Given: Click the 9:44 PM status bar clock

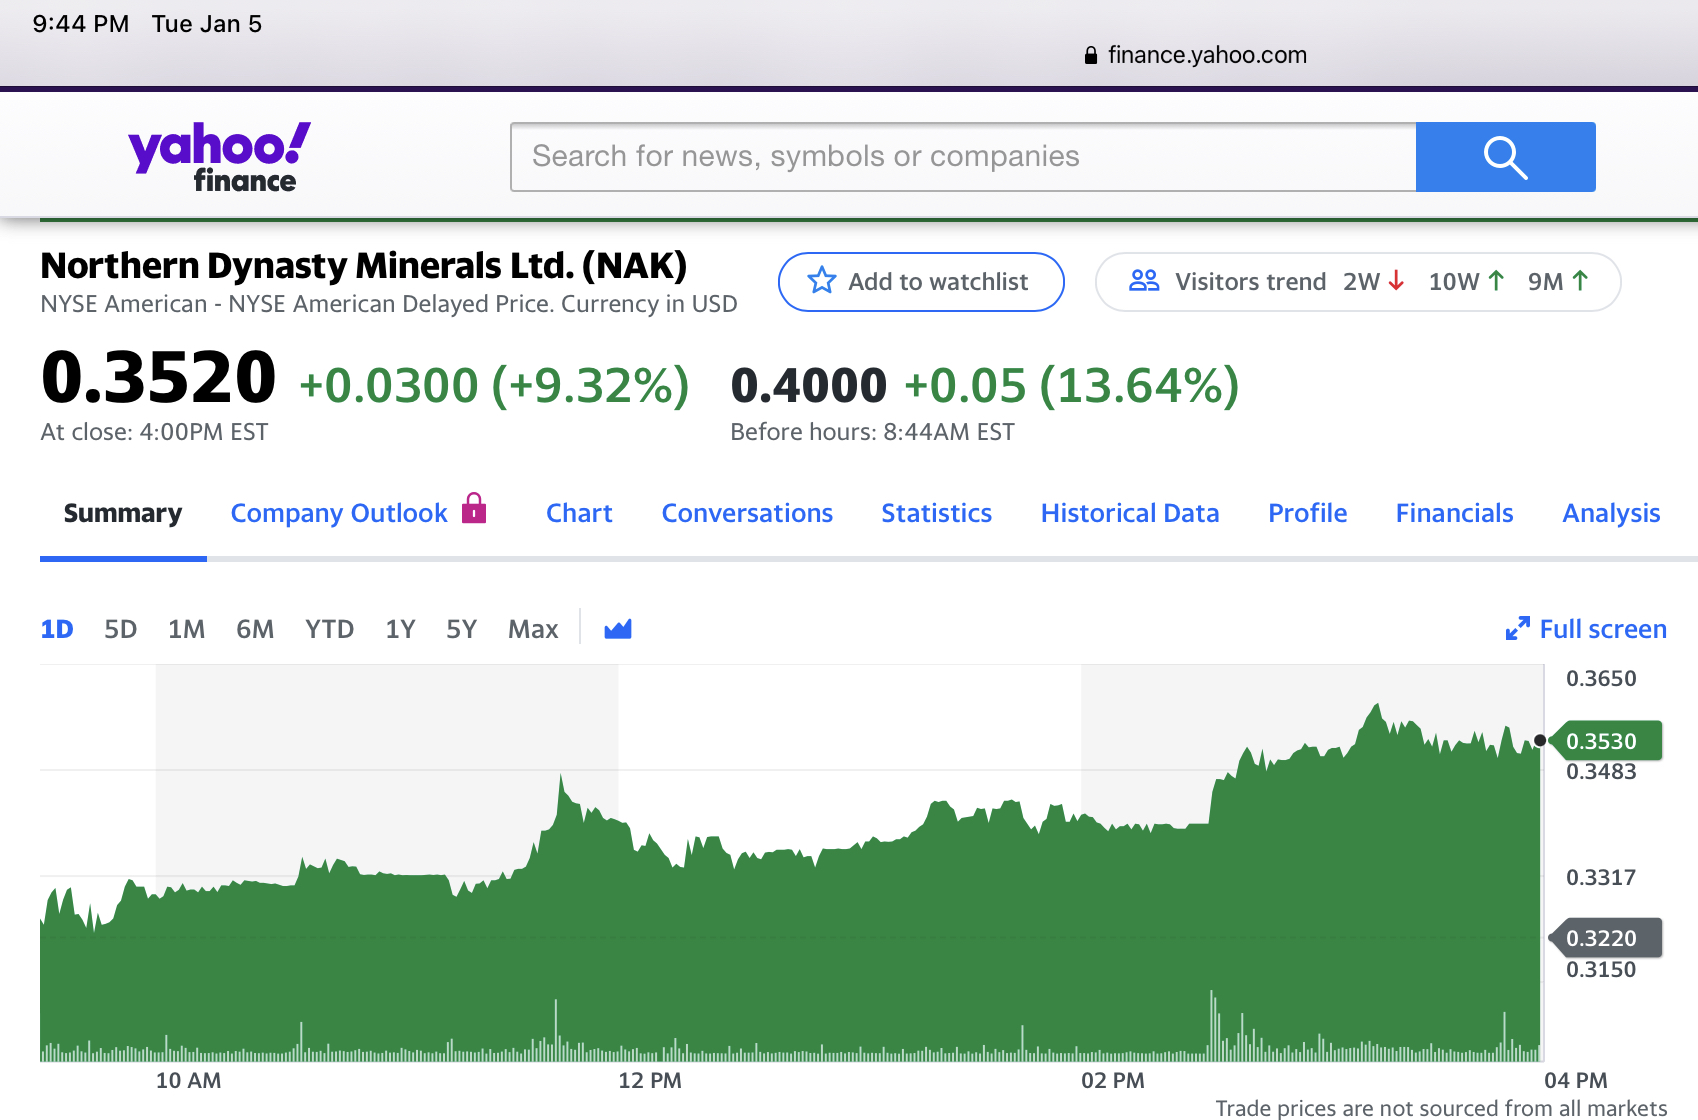Looking at the screenshot, I should pyautogui.click(x=81, y=24).
